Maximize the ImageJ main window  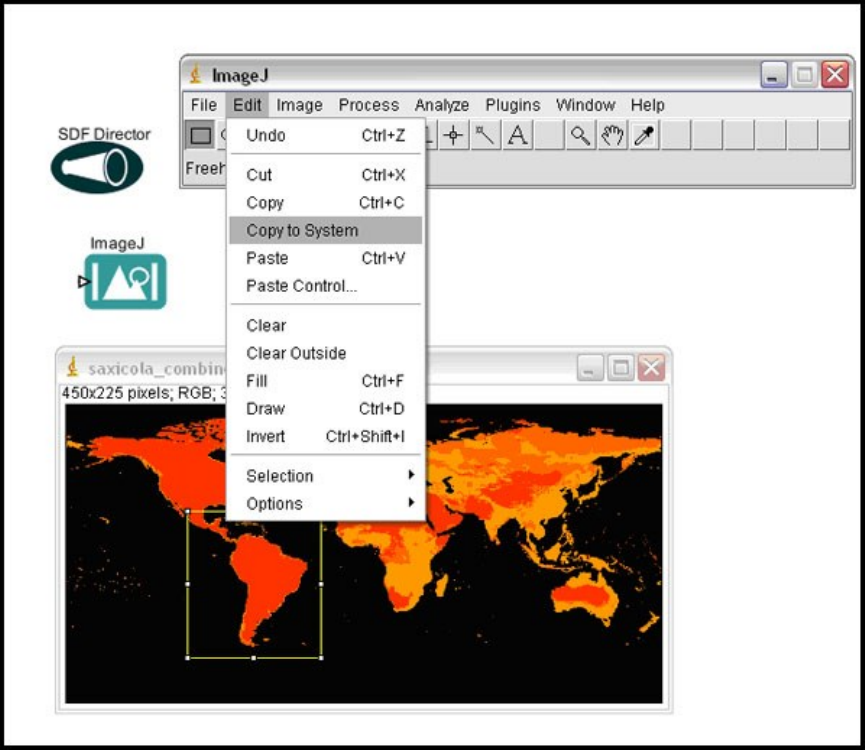coord(804,74)
